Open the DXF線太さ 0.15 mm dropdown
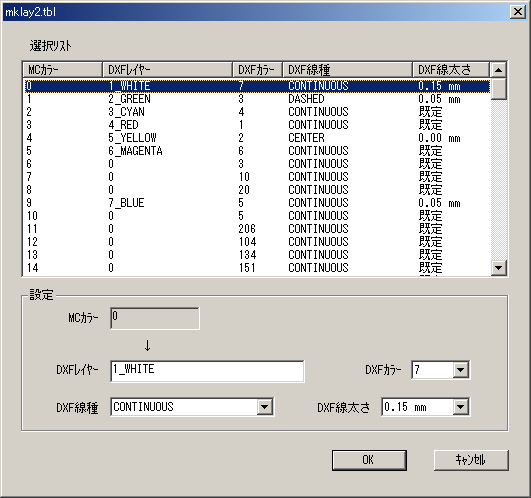531x498 pixels. (x=461, y=407)
